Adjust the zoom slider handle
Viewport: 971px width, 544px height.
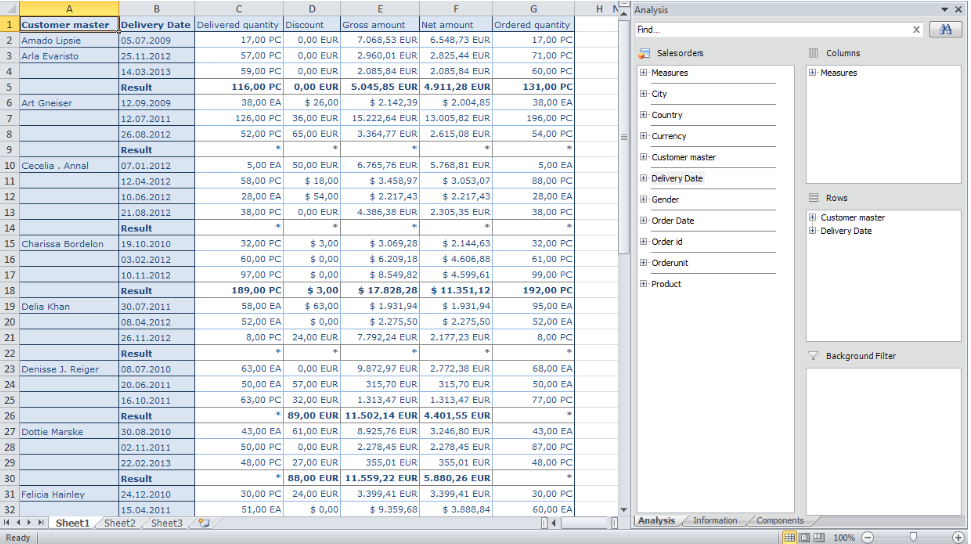click(x=913, y=537)
